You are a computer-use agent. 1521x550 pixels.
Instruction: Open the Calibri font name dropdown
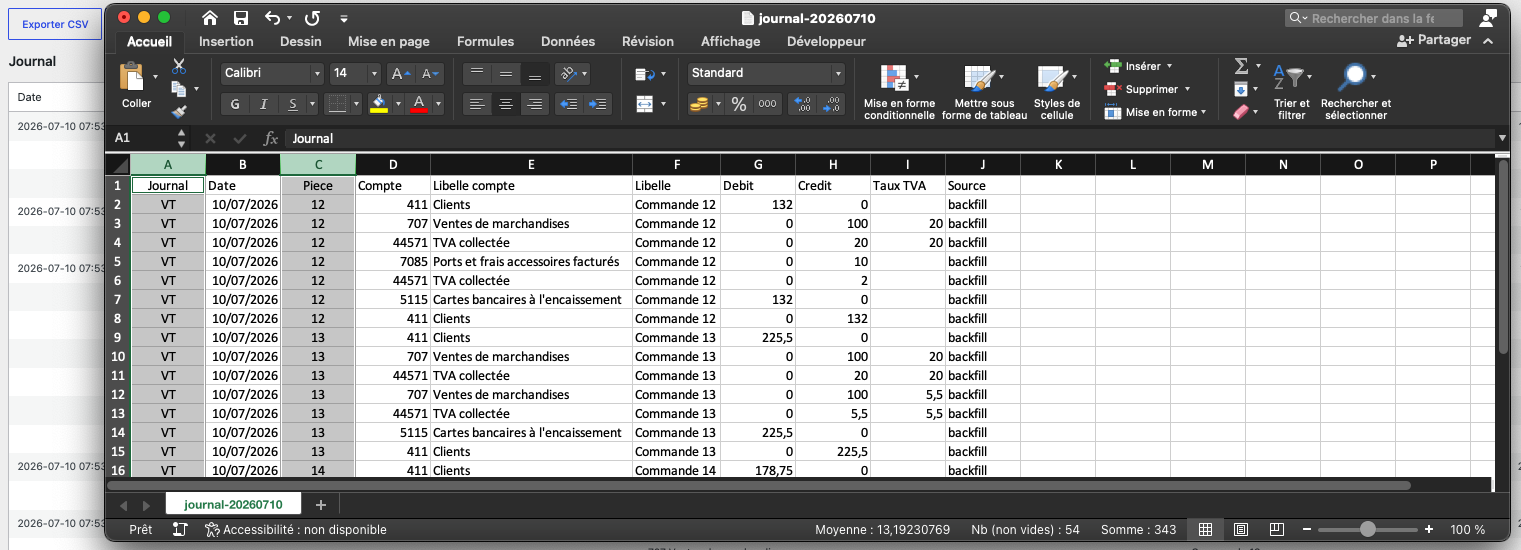tap(317, 74)
